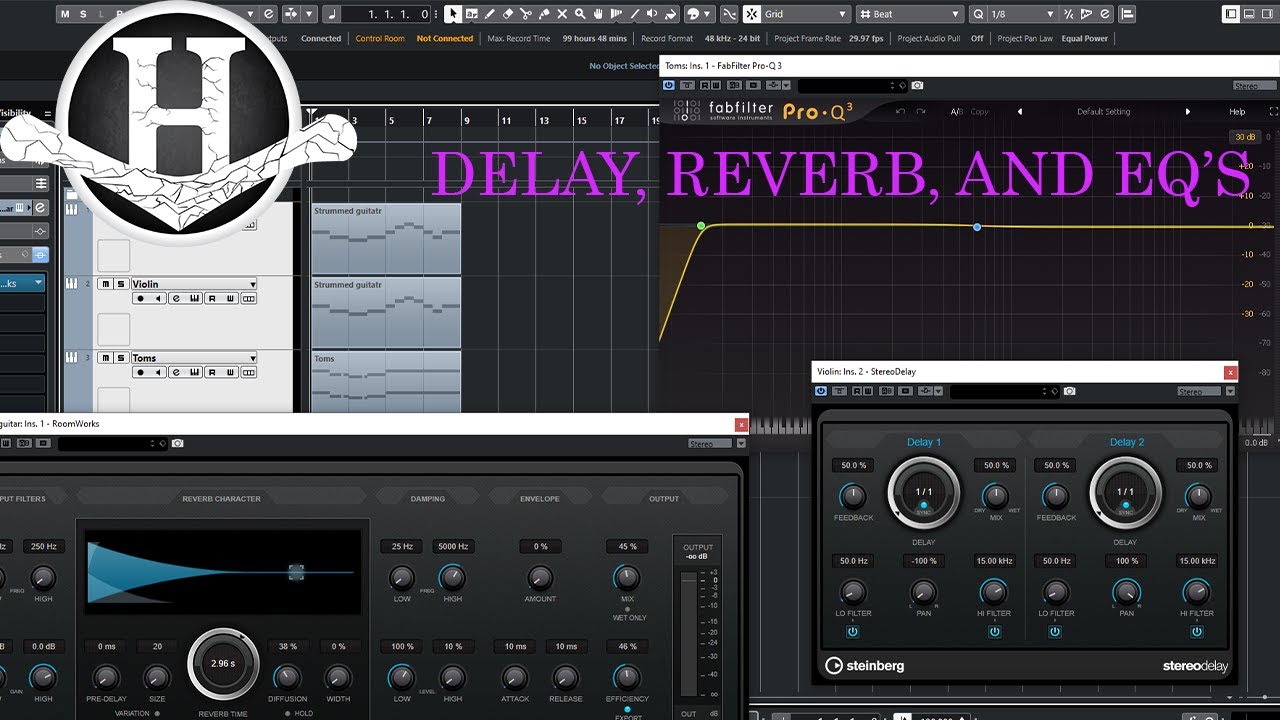Click camera snapshot icon in StereoDelay window
Image resolution: width=1280 pixels, height=720 pixels.
[1069, 391]
